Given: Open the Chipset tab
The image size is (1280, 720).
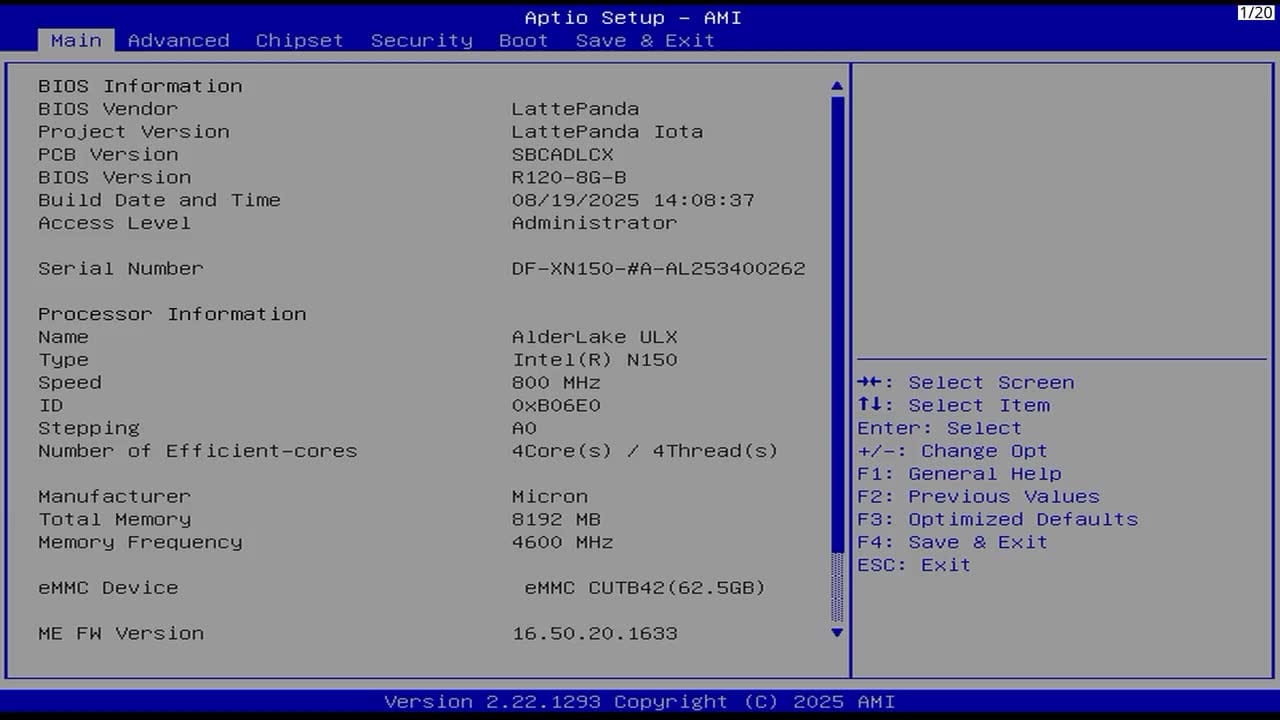Looking at the screenshot, I should [x=299, y=41].
